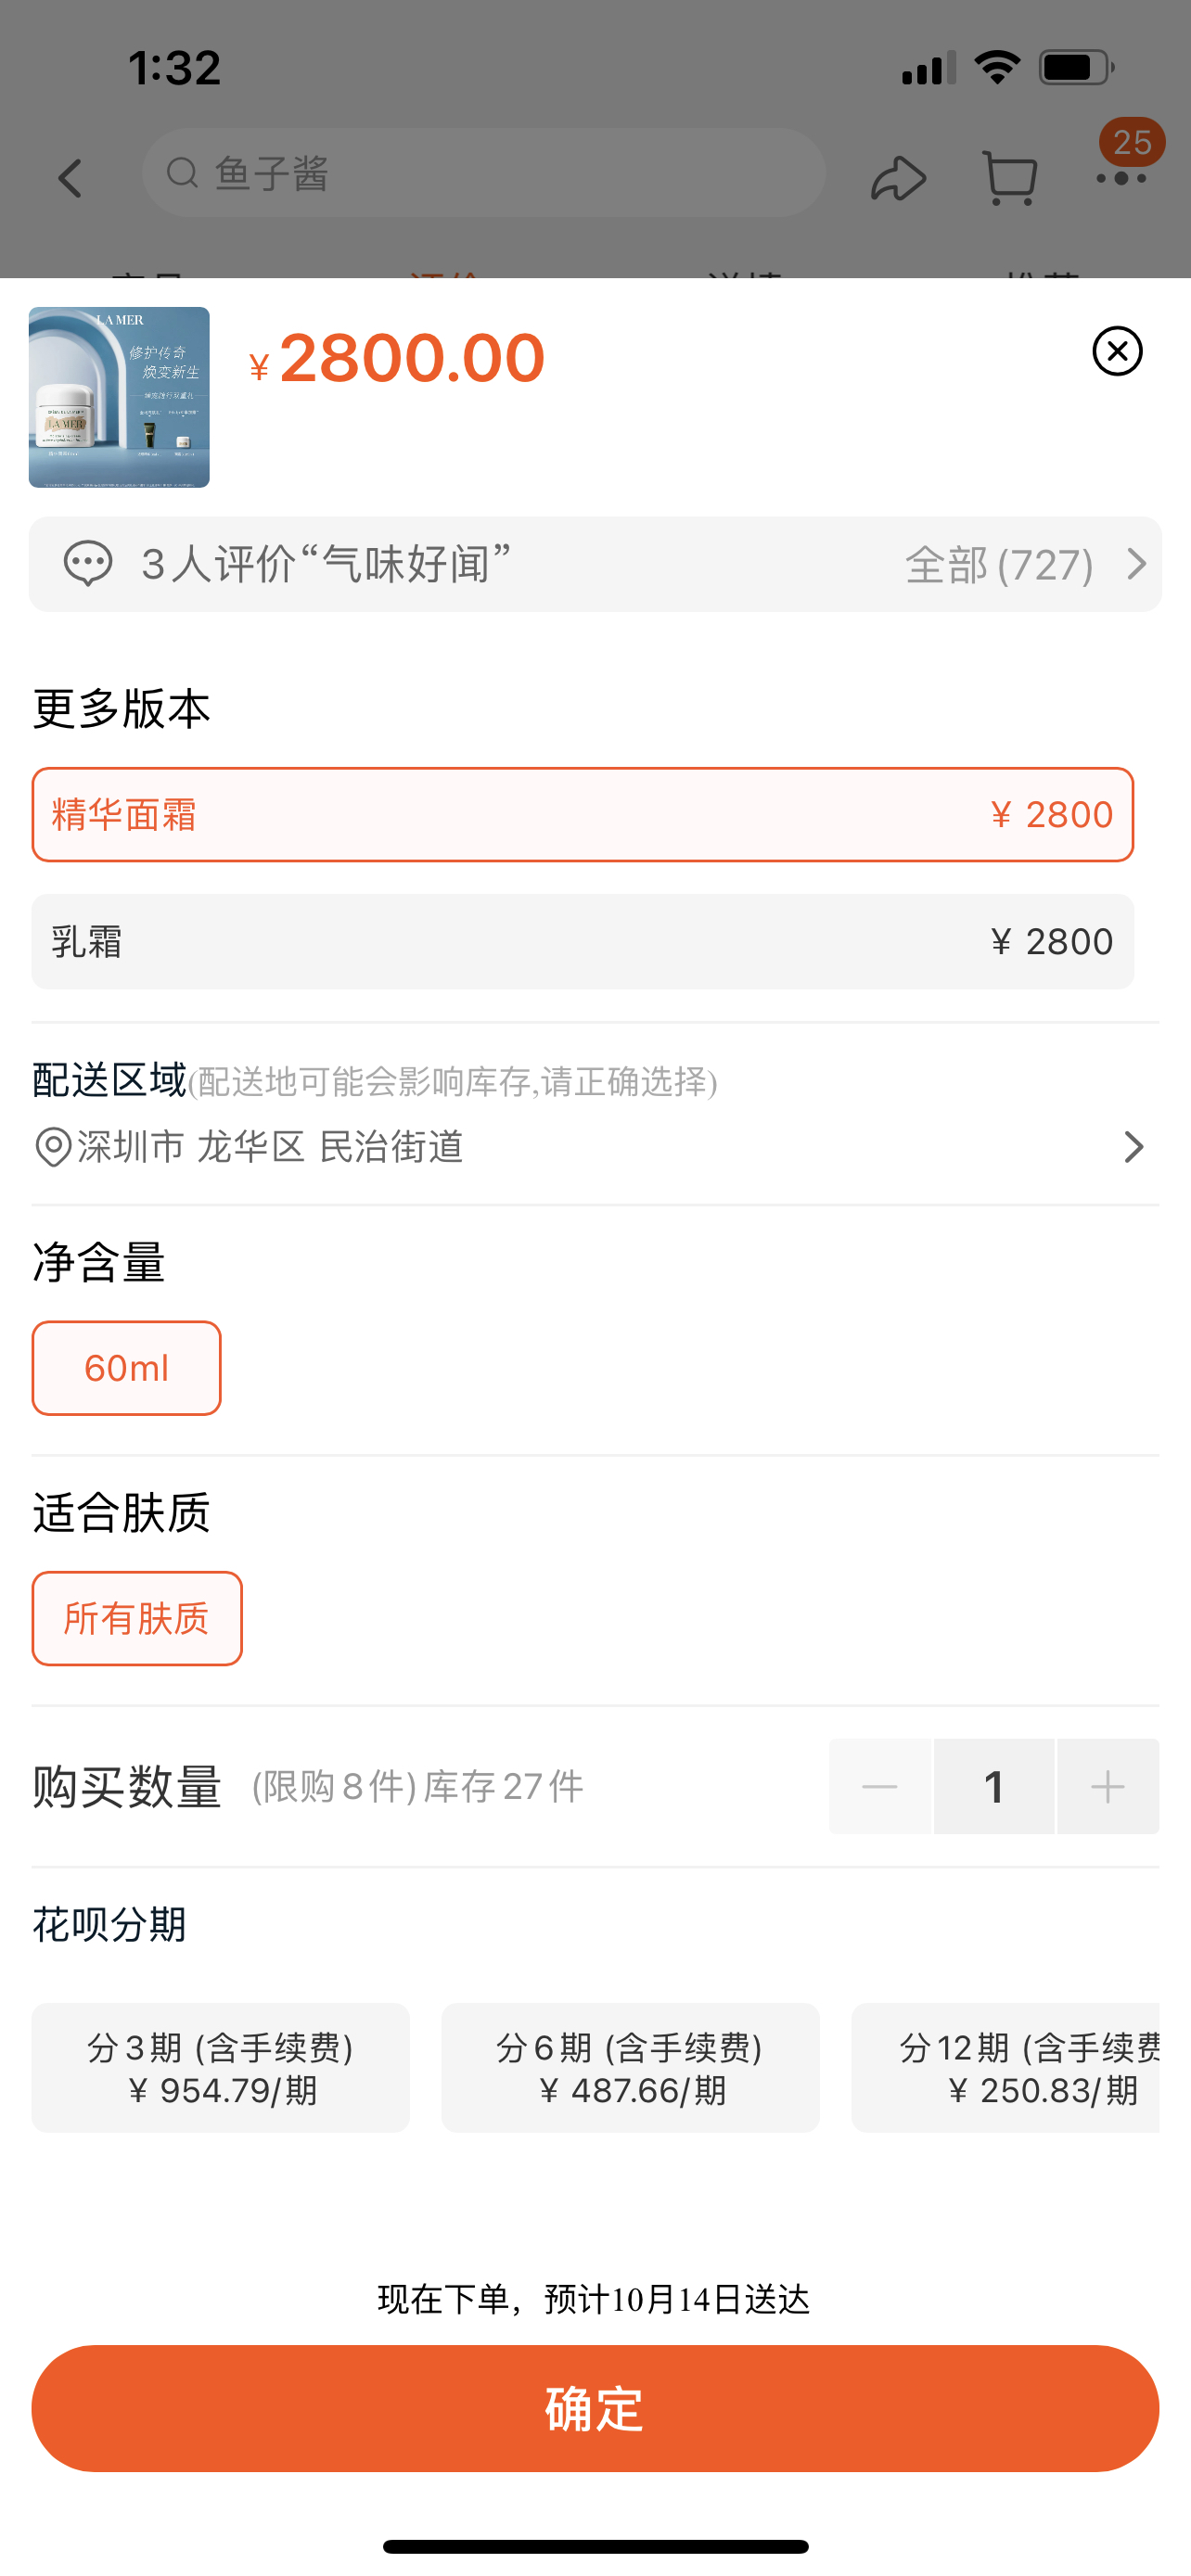Select the 乳霜 version option
Screen dimensions: 1191x2576
point(582,941)
